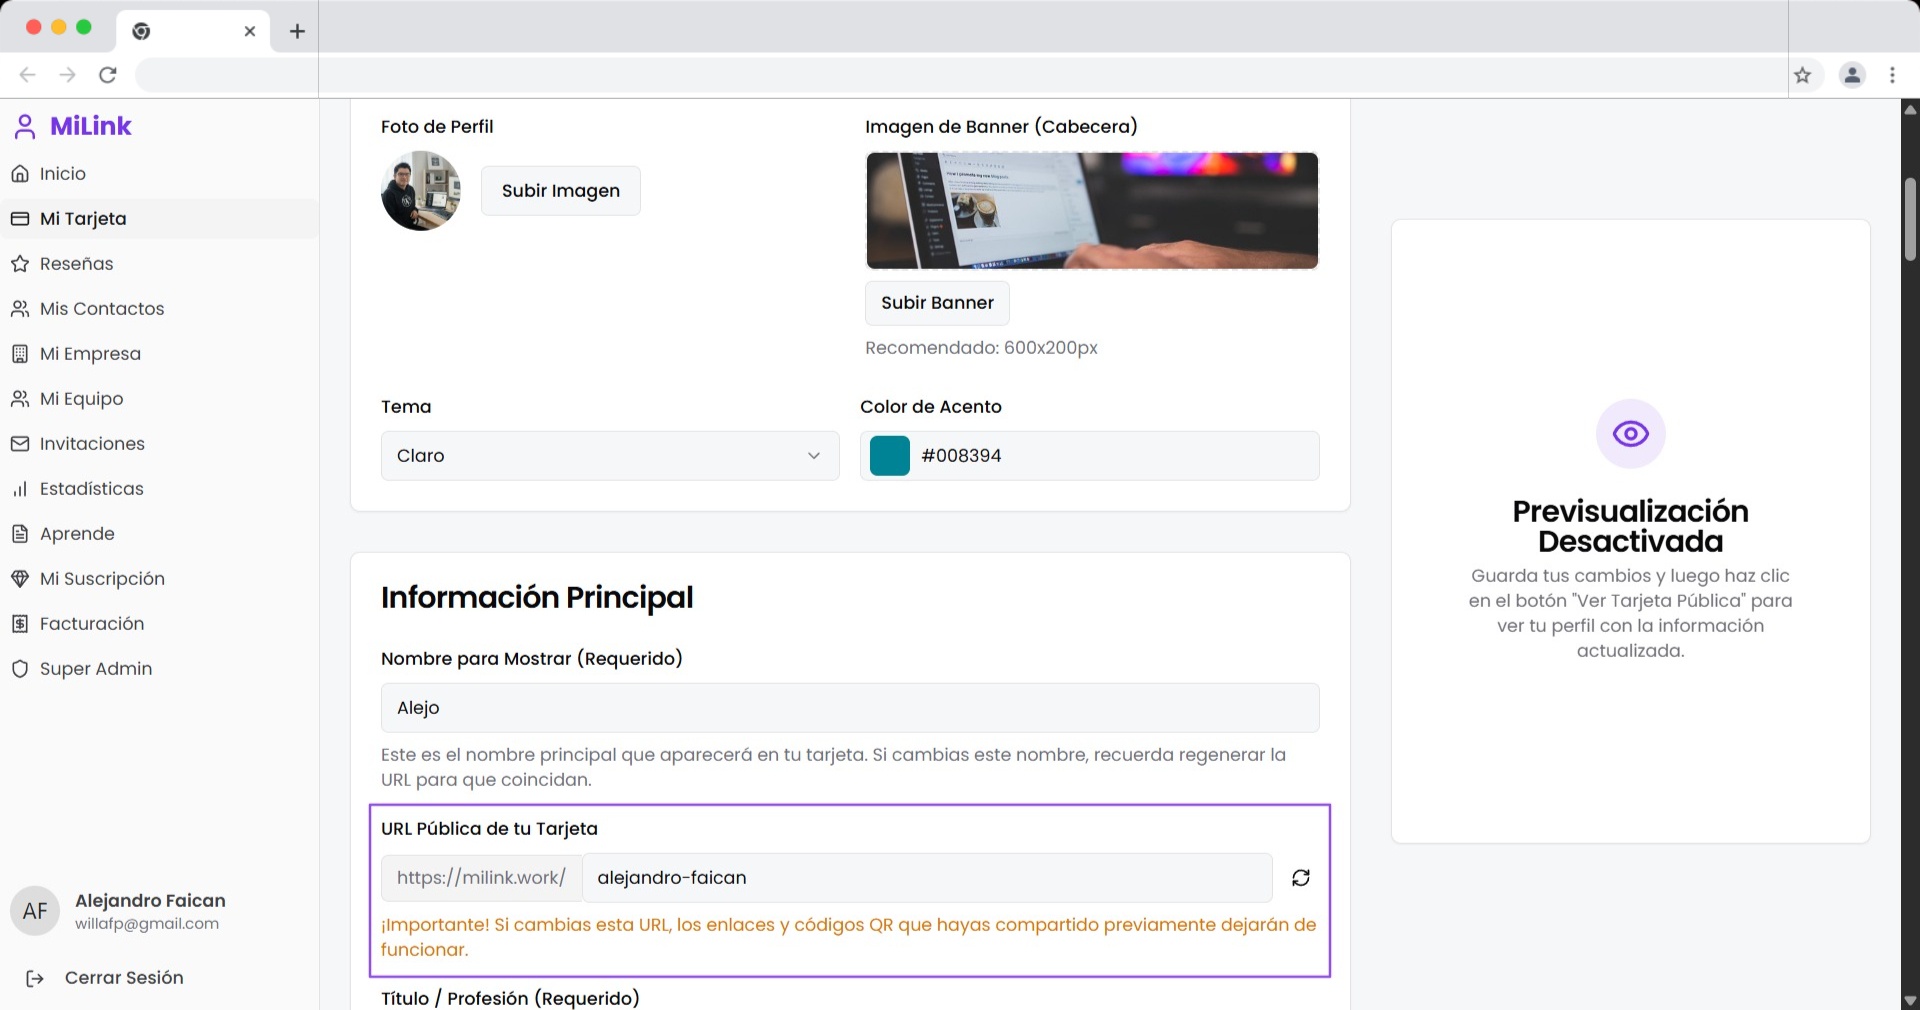
Task: Click the Cerrar Sesión logout icon
Action: [x=35, y=978]
